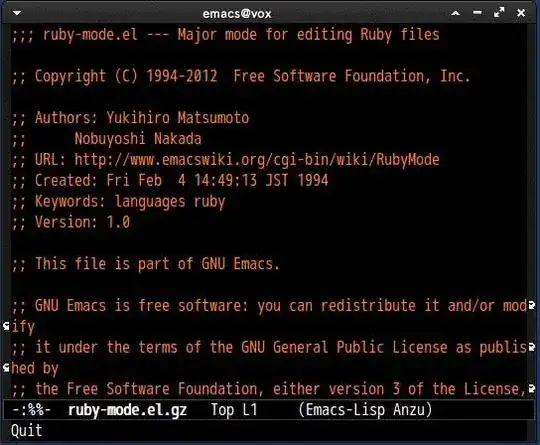This screenshot has width=540, height=445.
Task: Click the Quit message in echo area
Action: (27, 431)
